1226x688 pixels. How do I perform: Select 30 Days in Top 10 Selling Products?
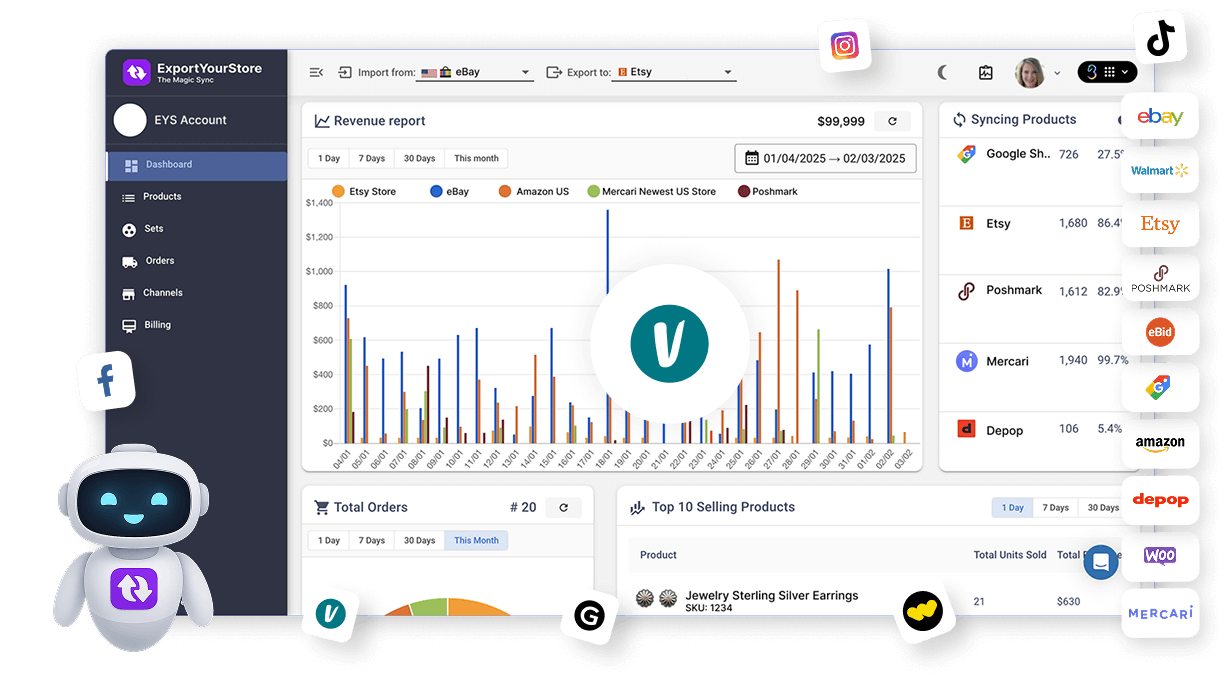click(1102, 508)
